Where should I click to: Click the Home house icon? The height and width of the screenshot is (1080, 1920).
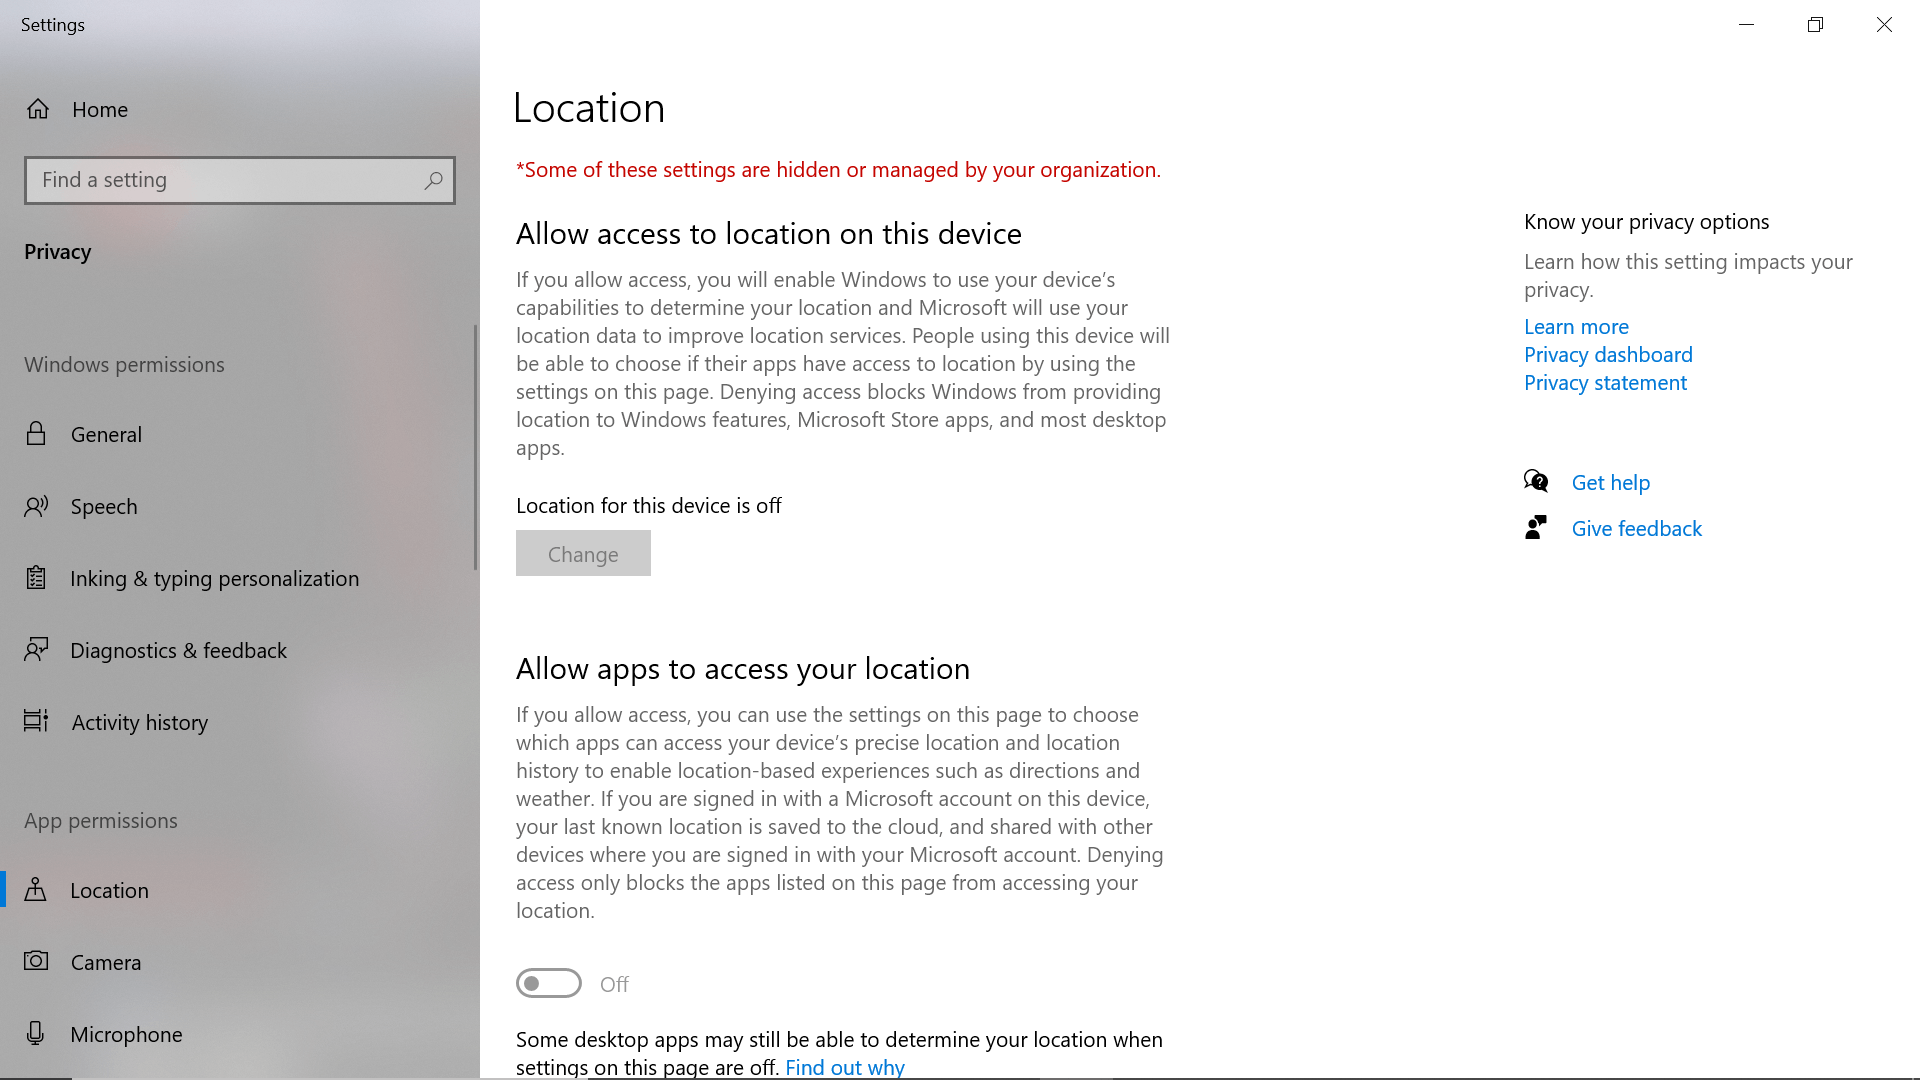pyautogui.click(x=38, y=109)
